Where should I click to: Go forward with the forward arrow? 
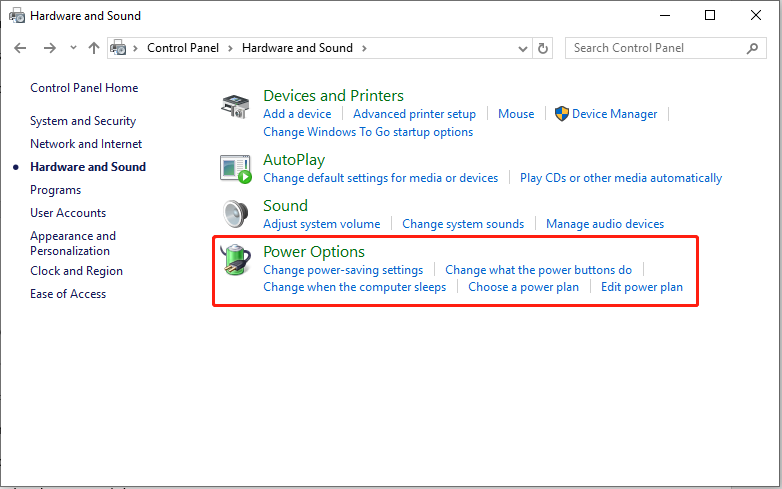click(x=50, y=48)
